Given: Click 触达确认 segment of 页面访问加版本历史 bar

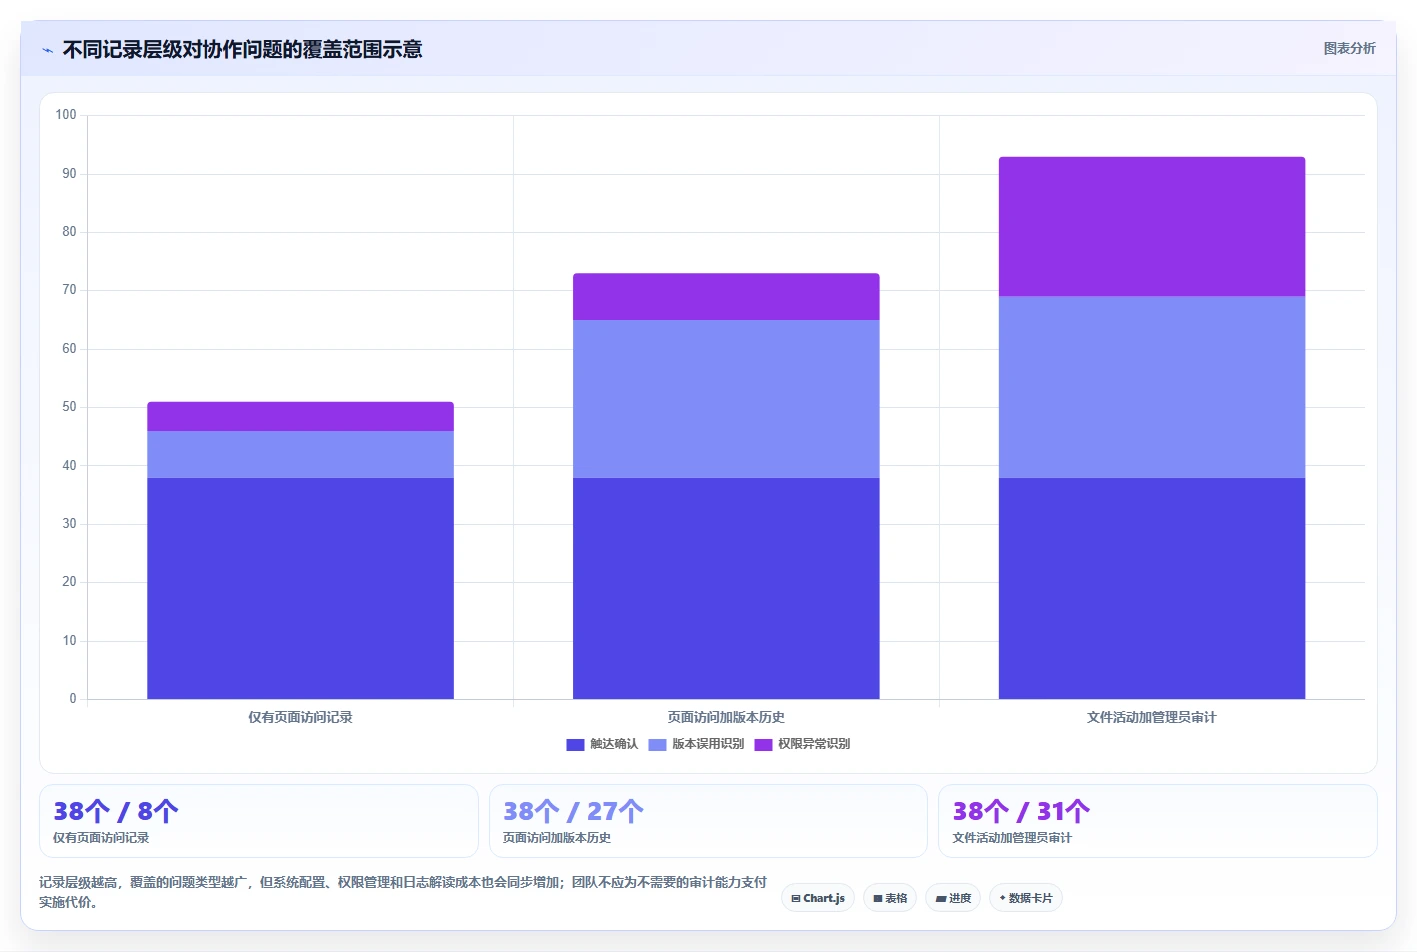Looking at the screenshot, I should click(x=726, y=588).
